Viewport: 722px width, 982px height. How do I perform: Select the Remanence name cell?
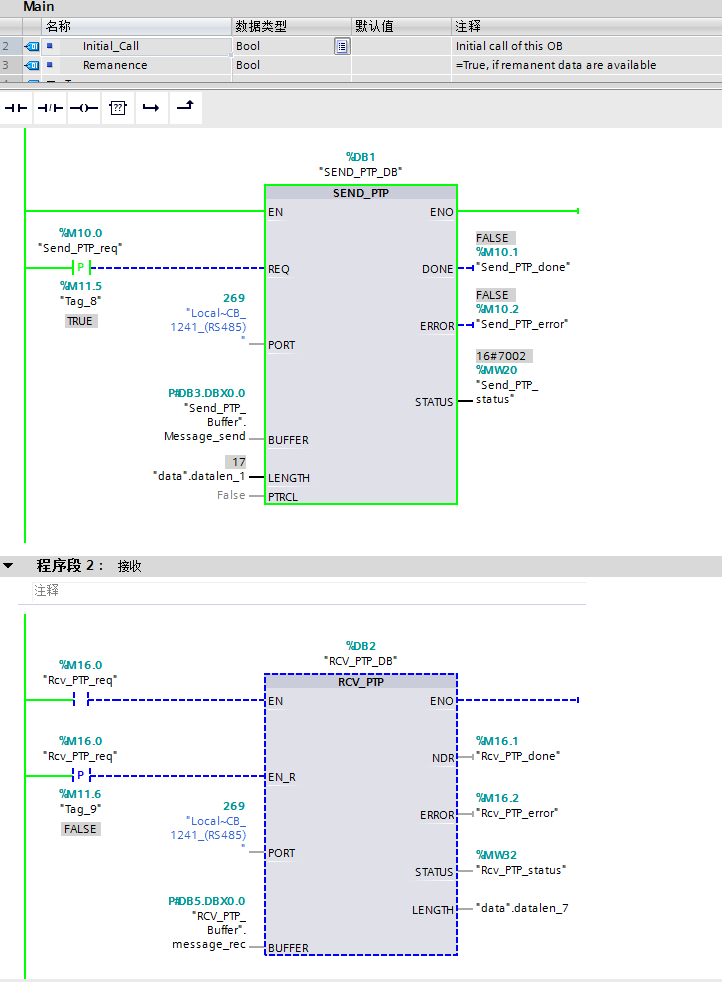(137, 65)
